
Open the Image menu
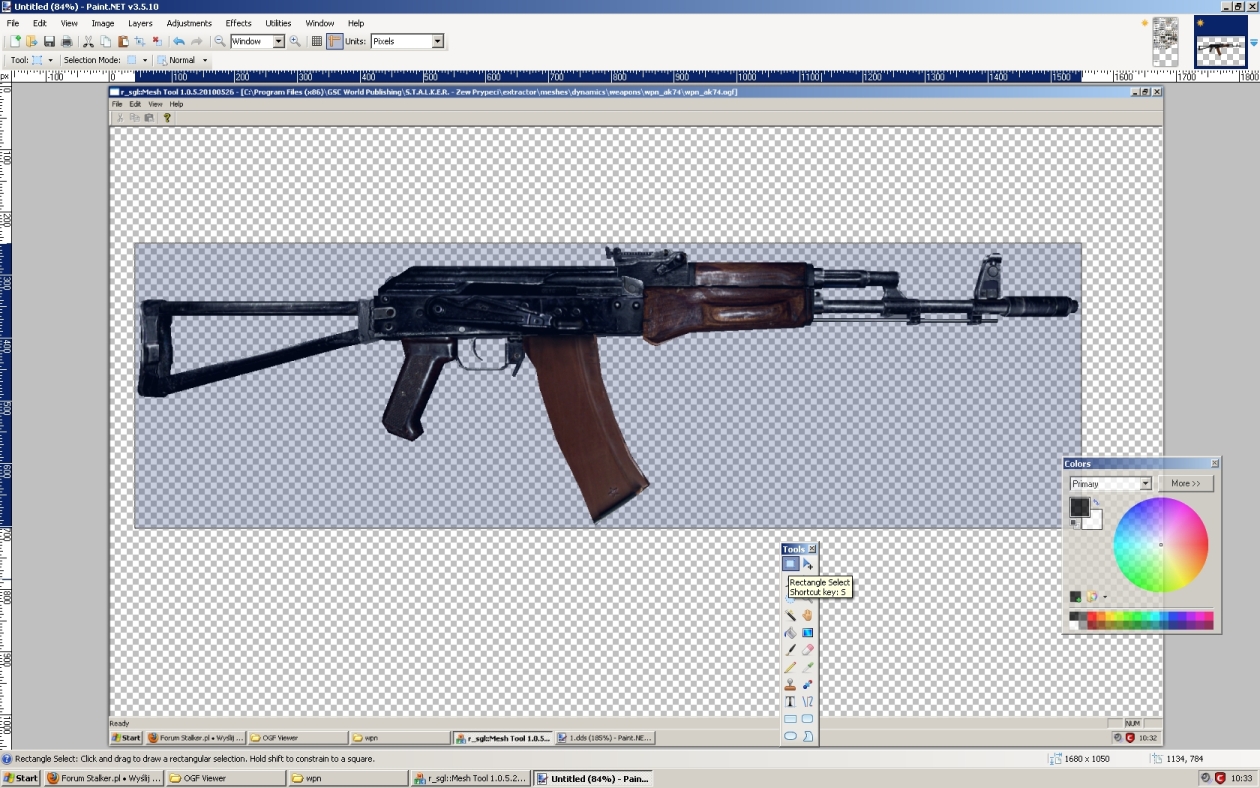click(103, 23)
